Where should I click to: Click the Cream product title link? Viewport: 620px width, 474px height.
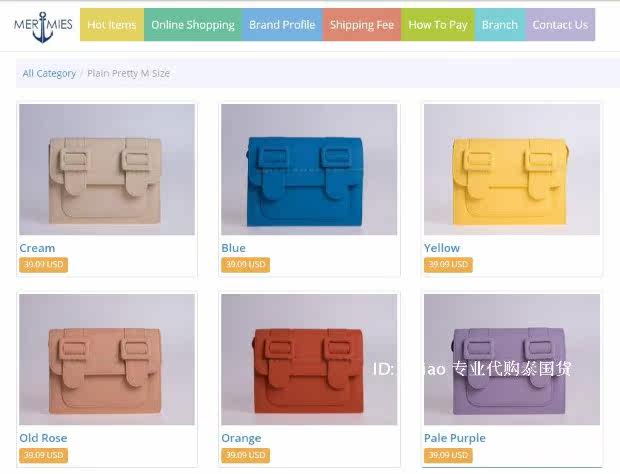pyautogui.click(x=37, y=248)
